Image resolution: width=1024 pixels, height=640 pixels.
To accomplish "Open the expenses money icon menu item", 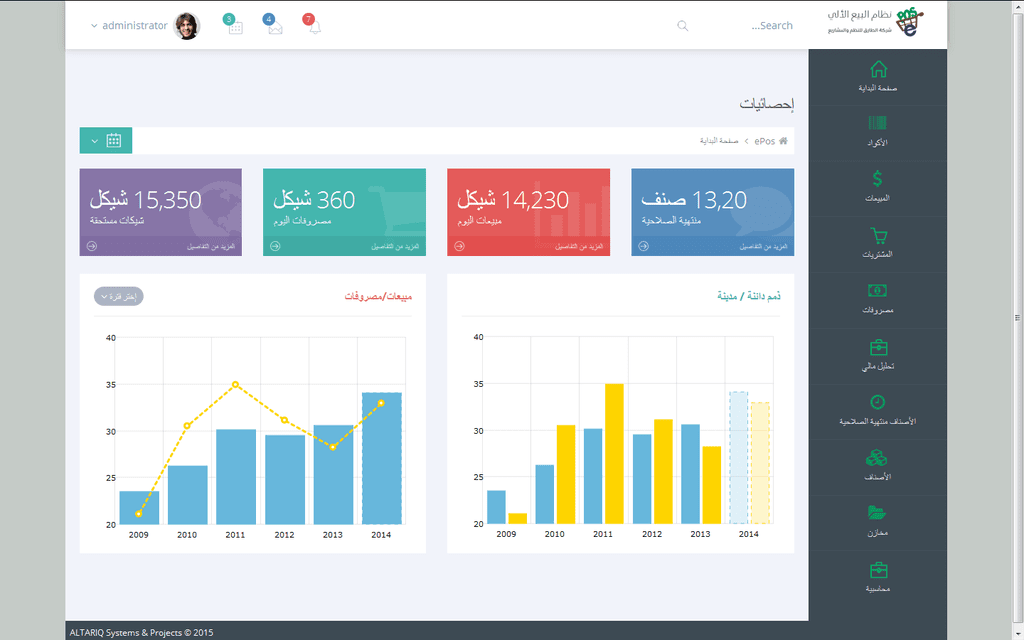I will click(877, 291).
